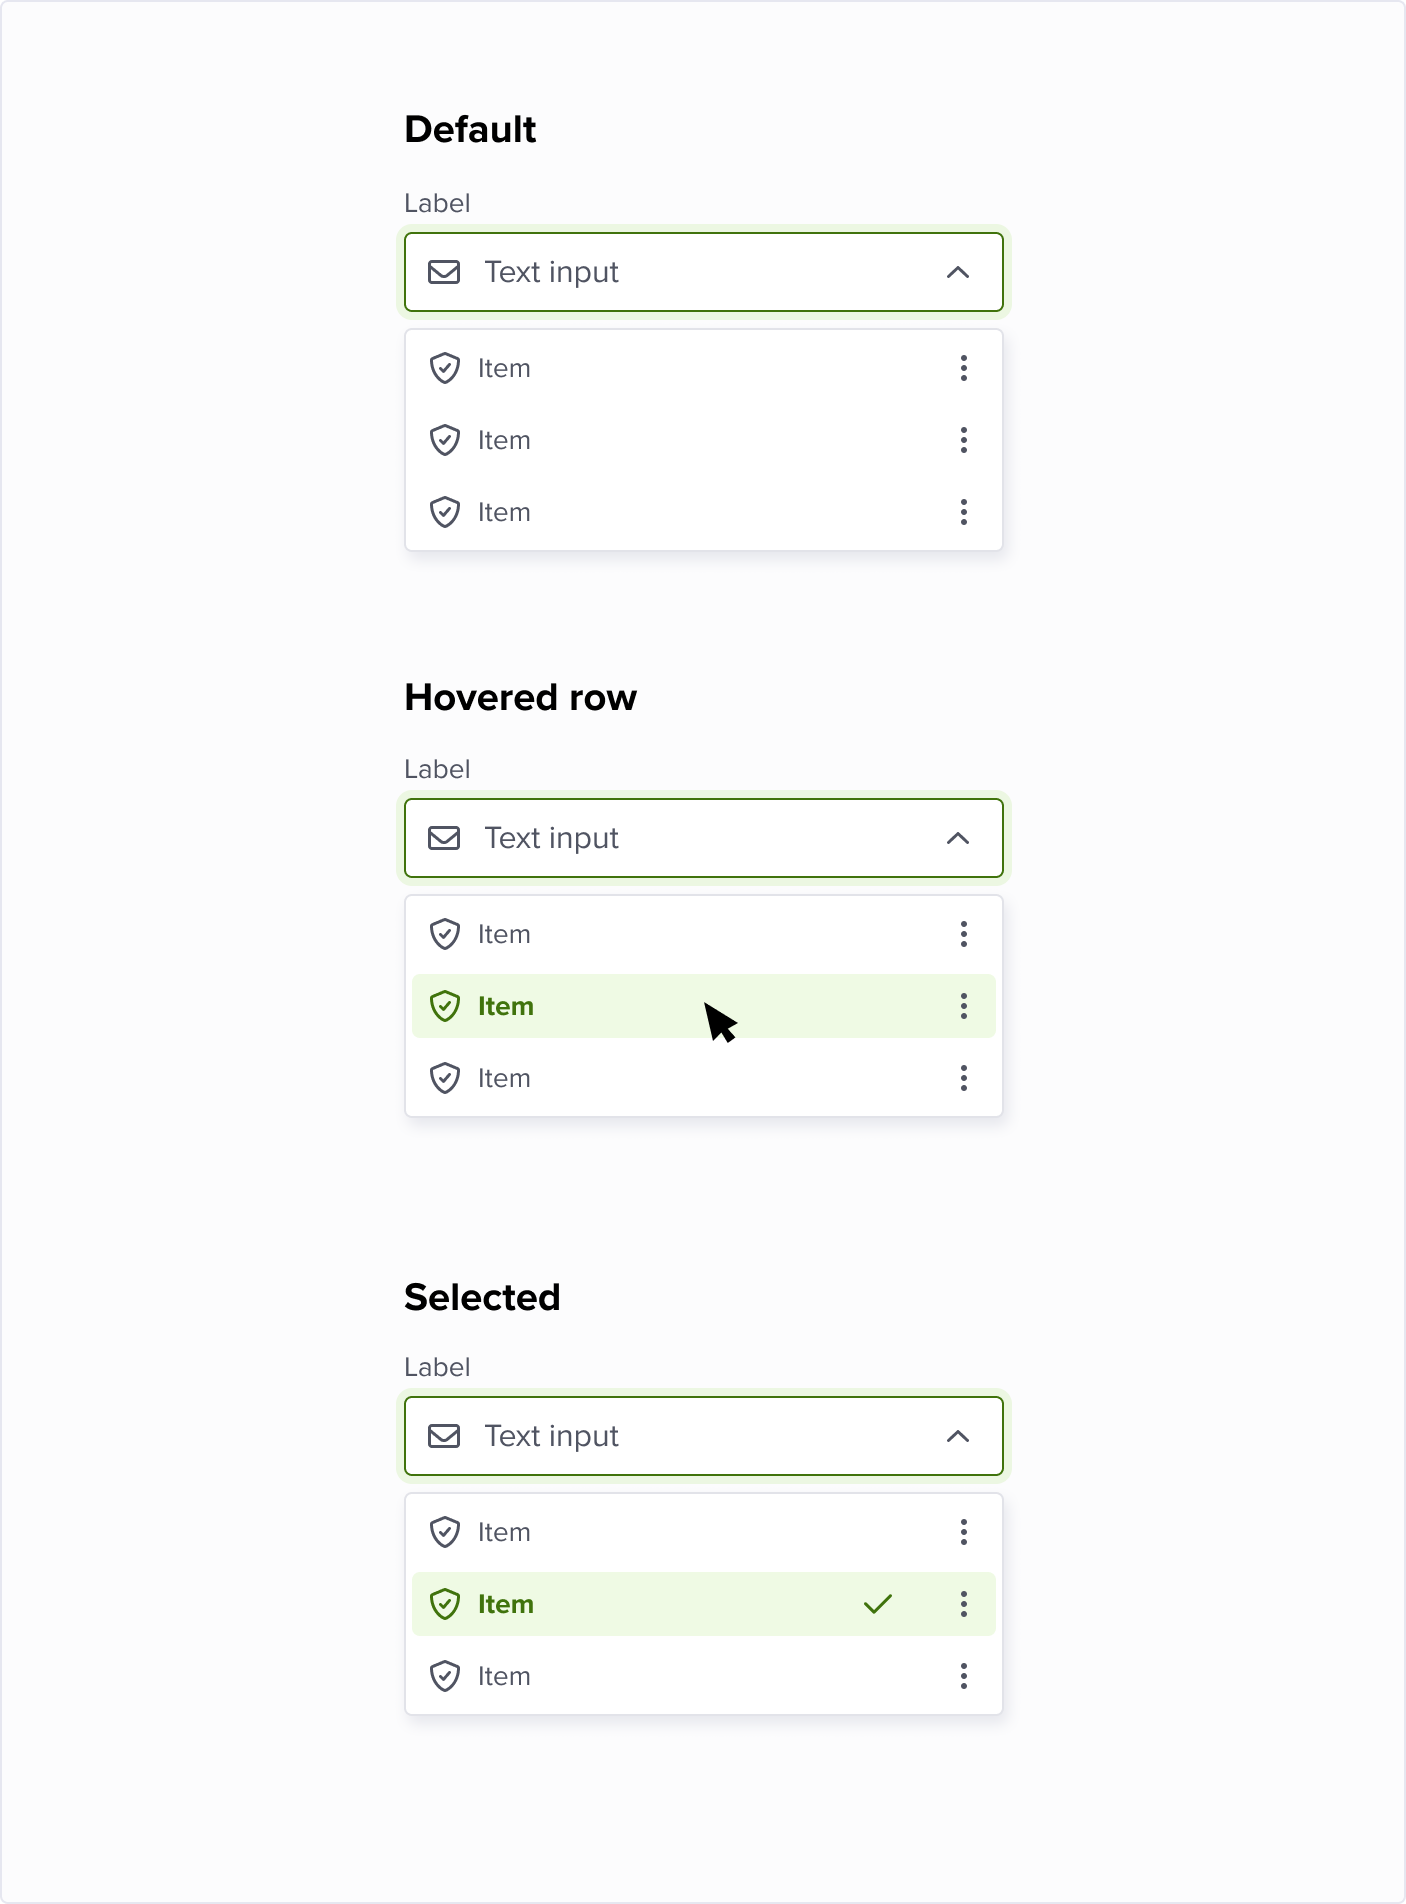Open kebab menu on highlighted Hovered row item
Image resolution: width=1406 pixels, height=1904 pixels.
tap(964, 1006)
